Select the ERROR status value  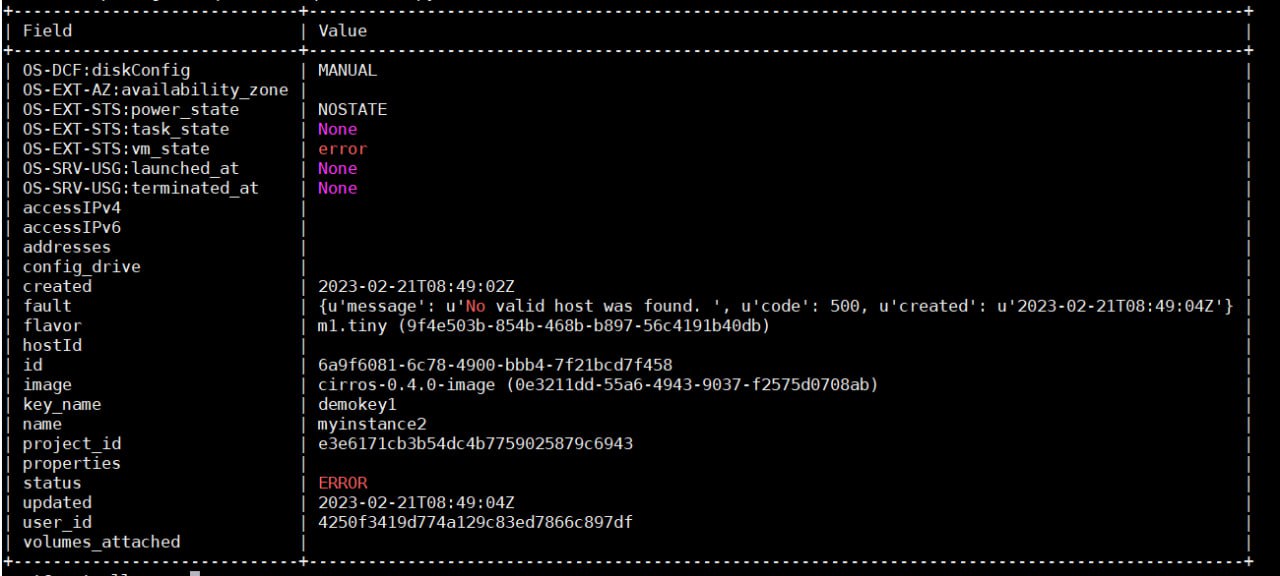coord(343,483)
